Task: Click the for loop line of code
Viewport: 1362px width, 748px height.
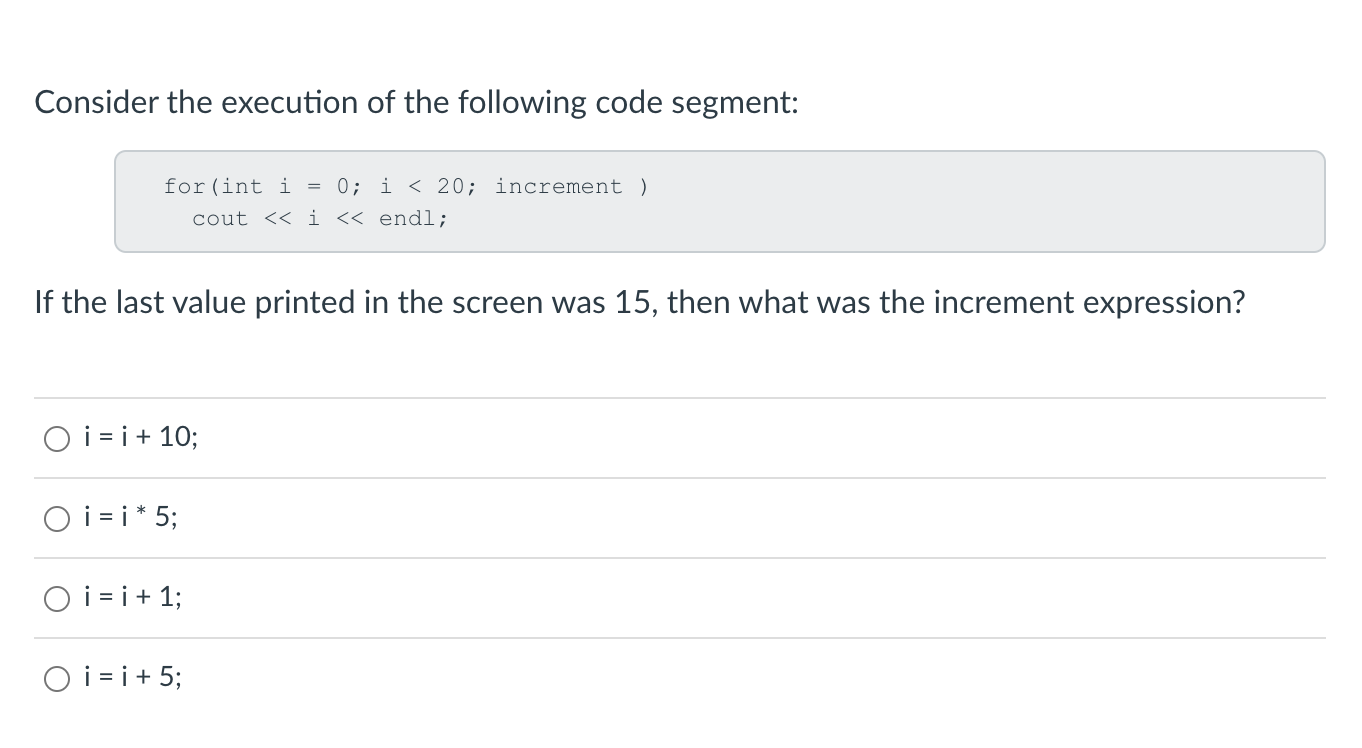Action: [x=406, y=186]
